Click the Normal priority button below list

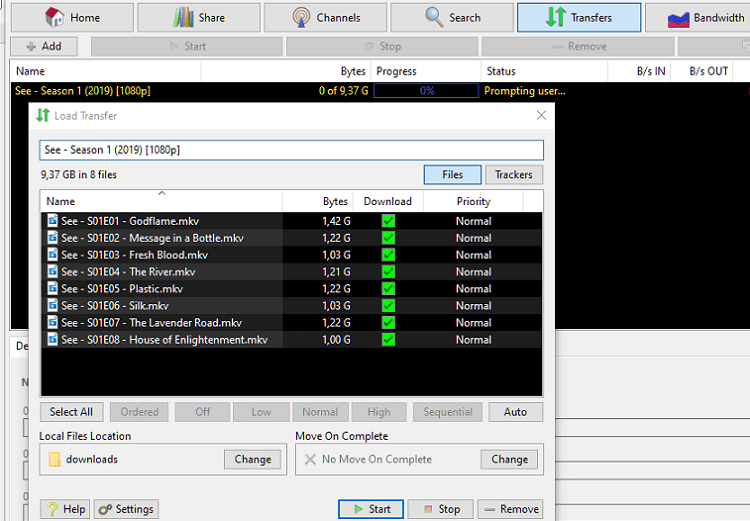pos(320,412)
